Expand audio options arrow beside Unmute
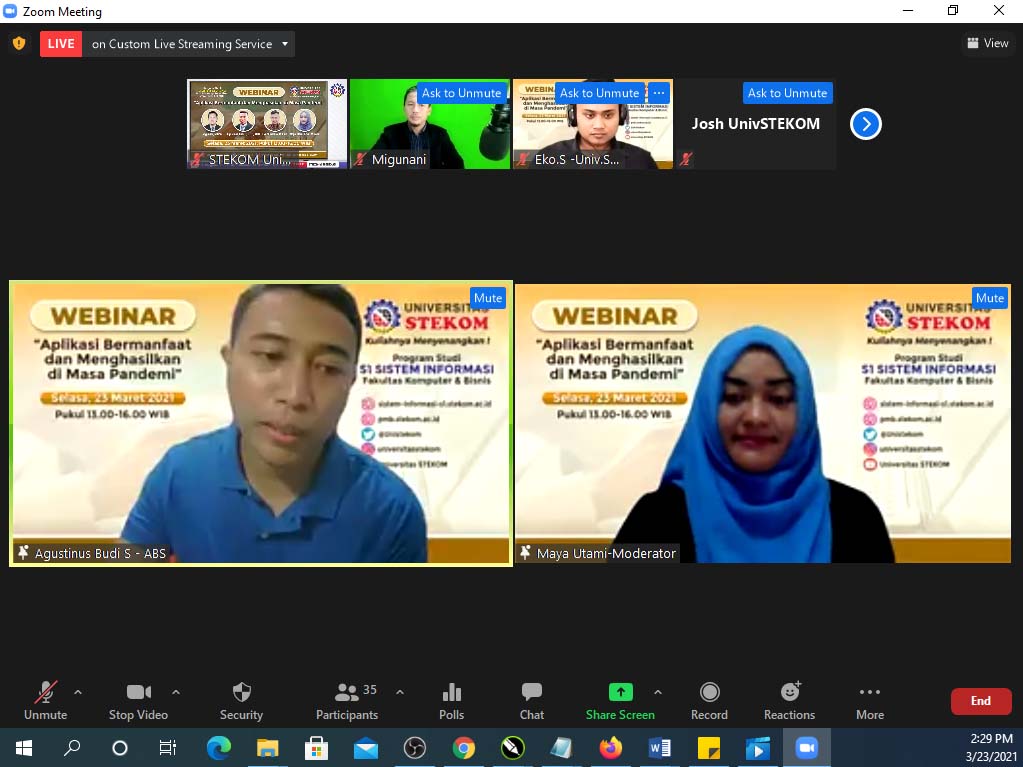Image resolution: width=1023 pixels, height=767 pixels. pyautogui.click(x=78, y=692)
